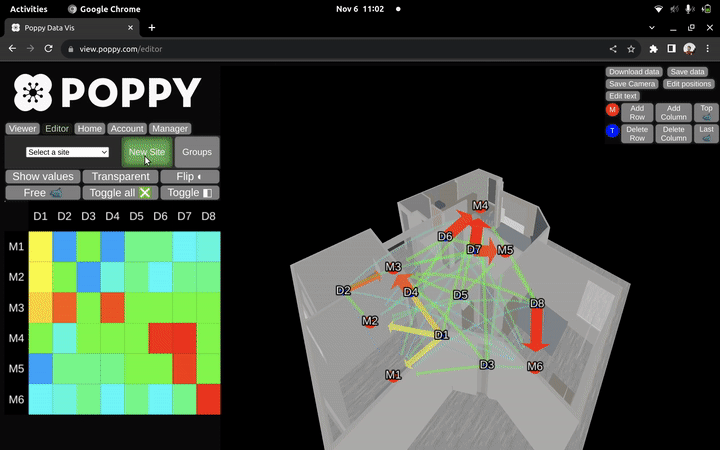Select blue M5-D1 matrix cell
The height and width of the screenshot is (450, 720).
40,369
